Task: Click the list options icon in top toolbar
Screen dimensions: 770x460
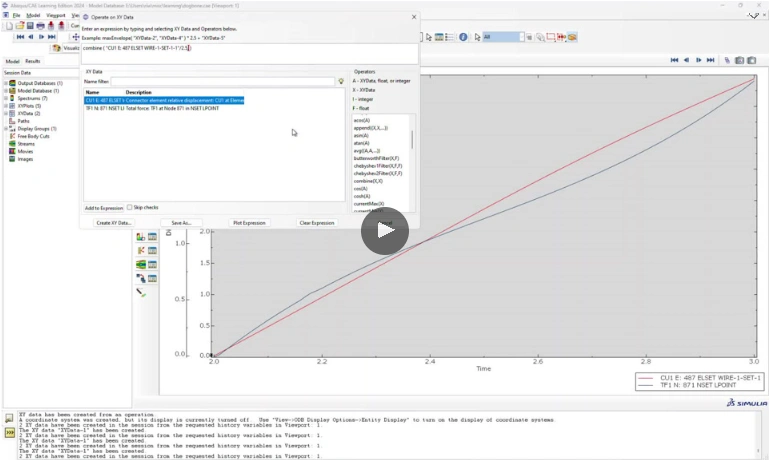Action: coord(449,37)
